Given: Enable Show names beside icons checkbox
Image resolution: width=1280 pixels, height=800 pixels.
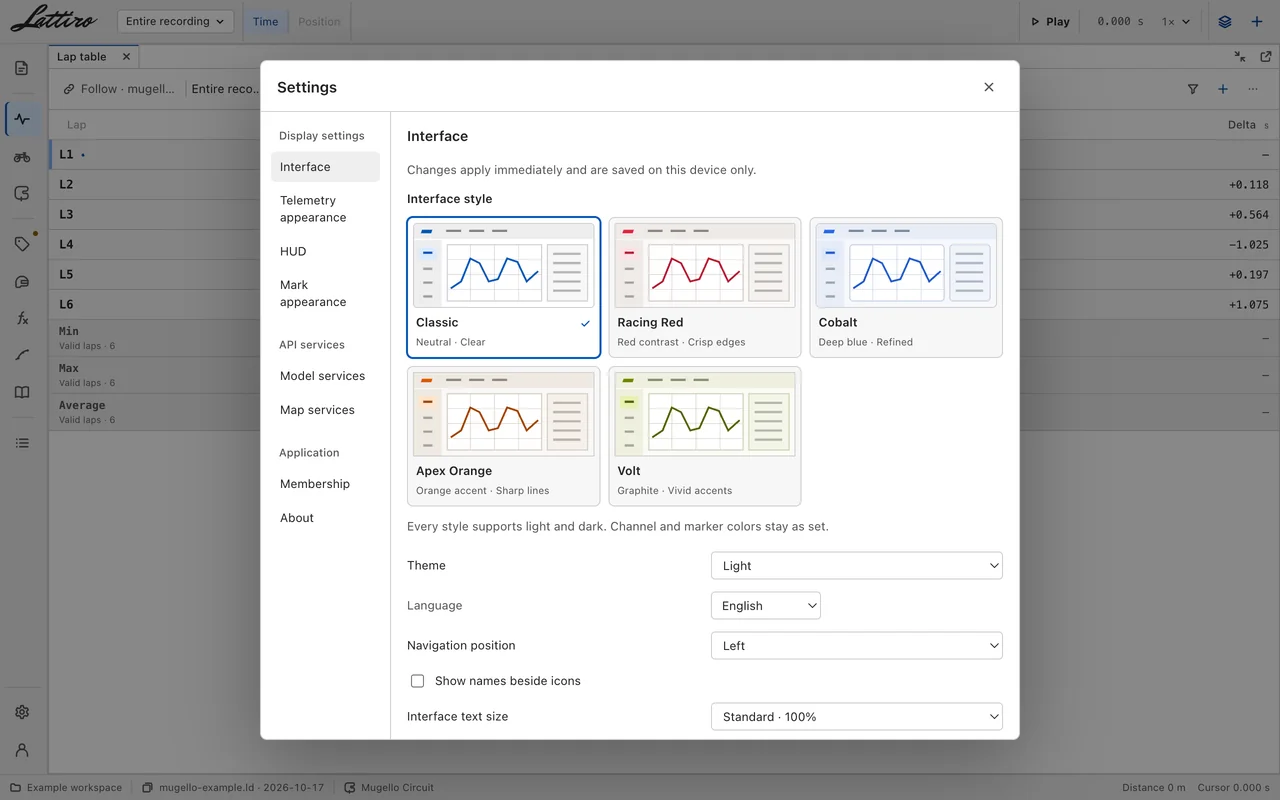Looking at the screenshot, I should [418, 681].
